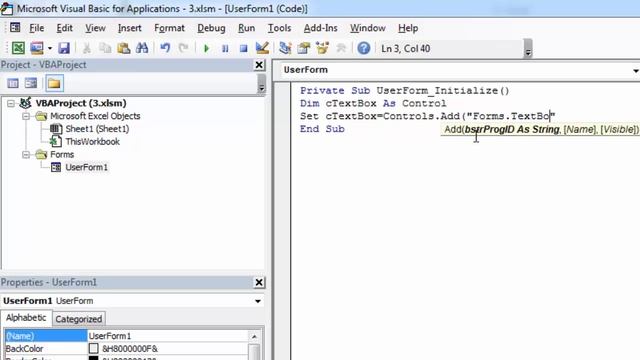The width and height of the screenshot is (640, 360).
Task: Open Project Explorer toolbar icon
Action: point(285,48)
